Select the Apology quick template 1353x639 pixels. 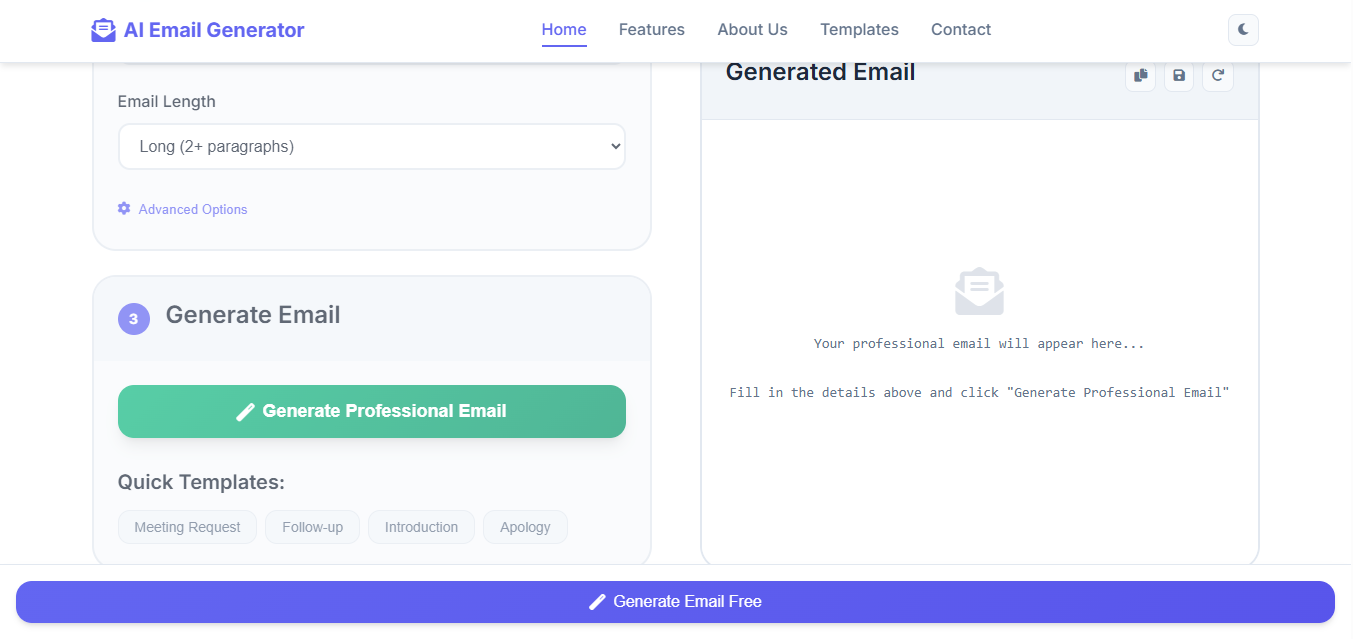525,527
